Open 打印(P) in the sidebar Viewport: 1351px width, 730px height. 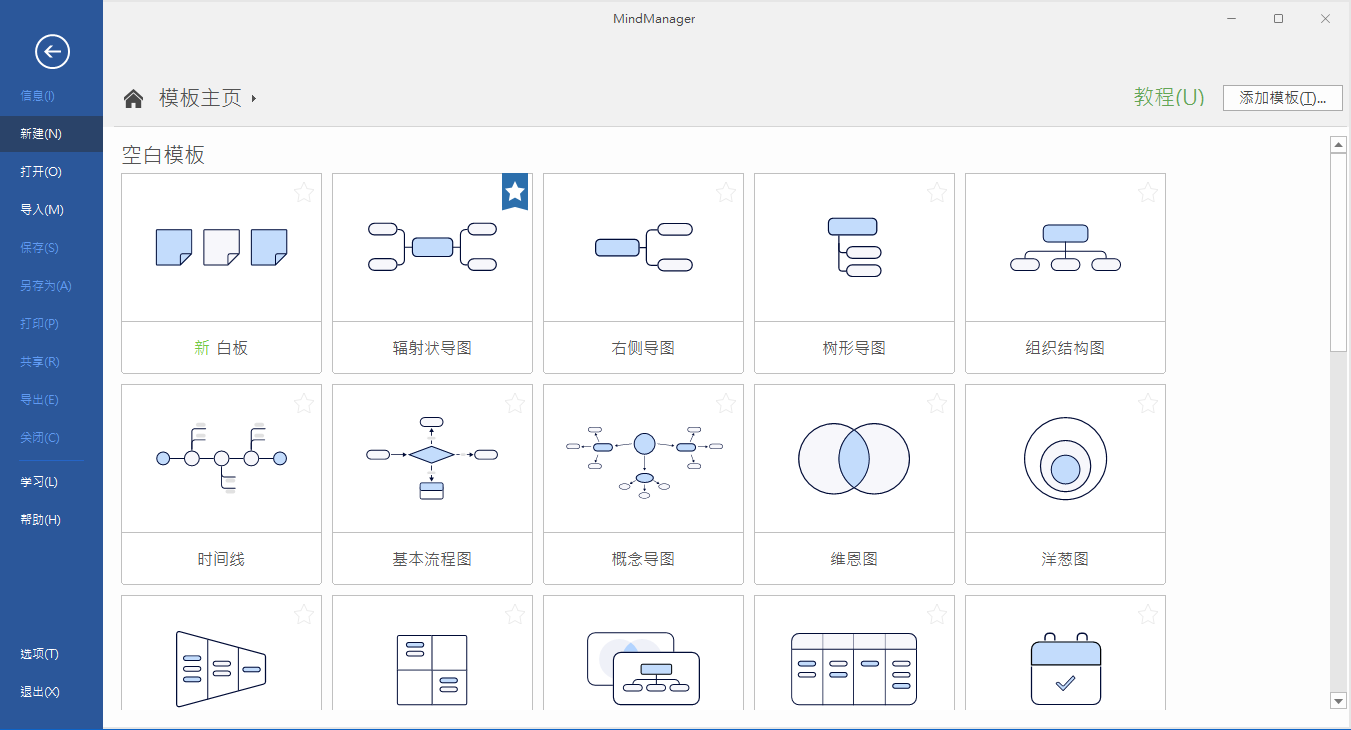click(51, 324)
